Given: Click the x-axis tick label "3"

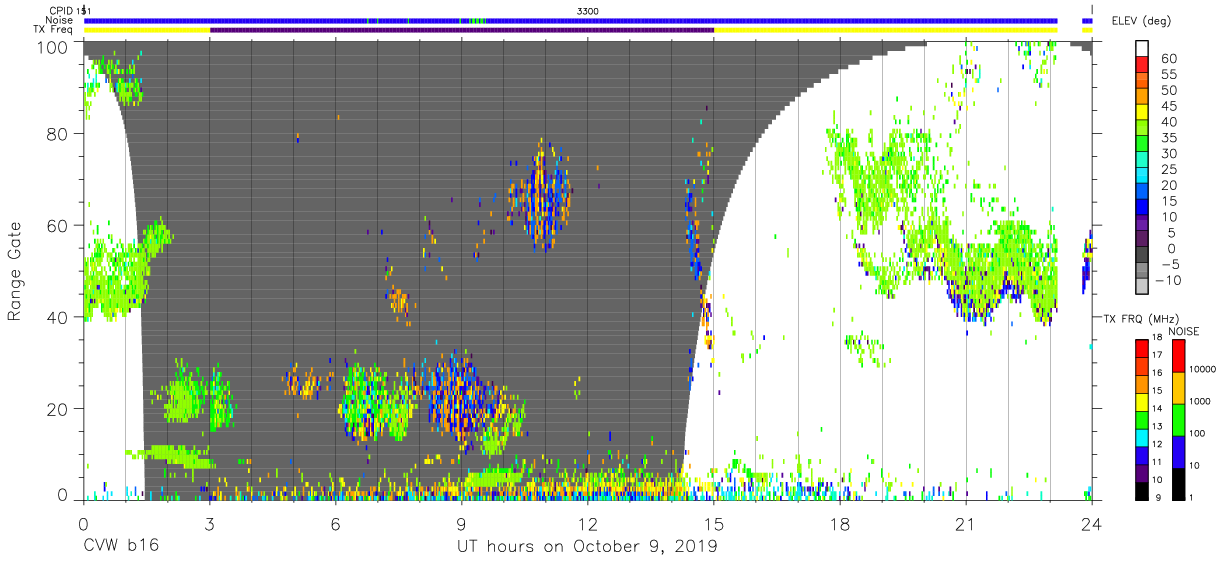Looking at the screenshot, I should 209,523.
